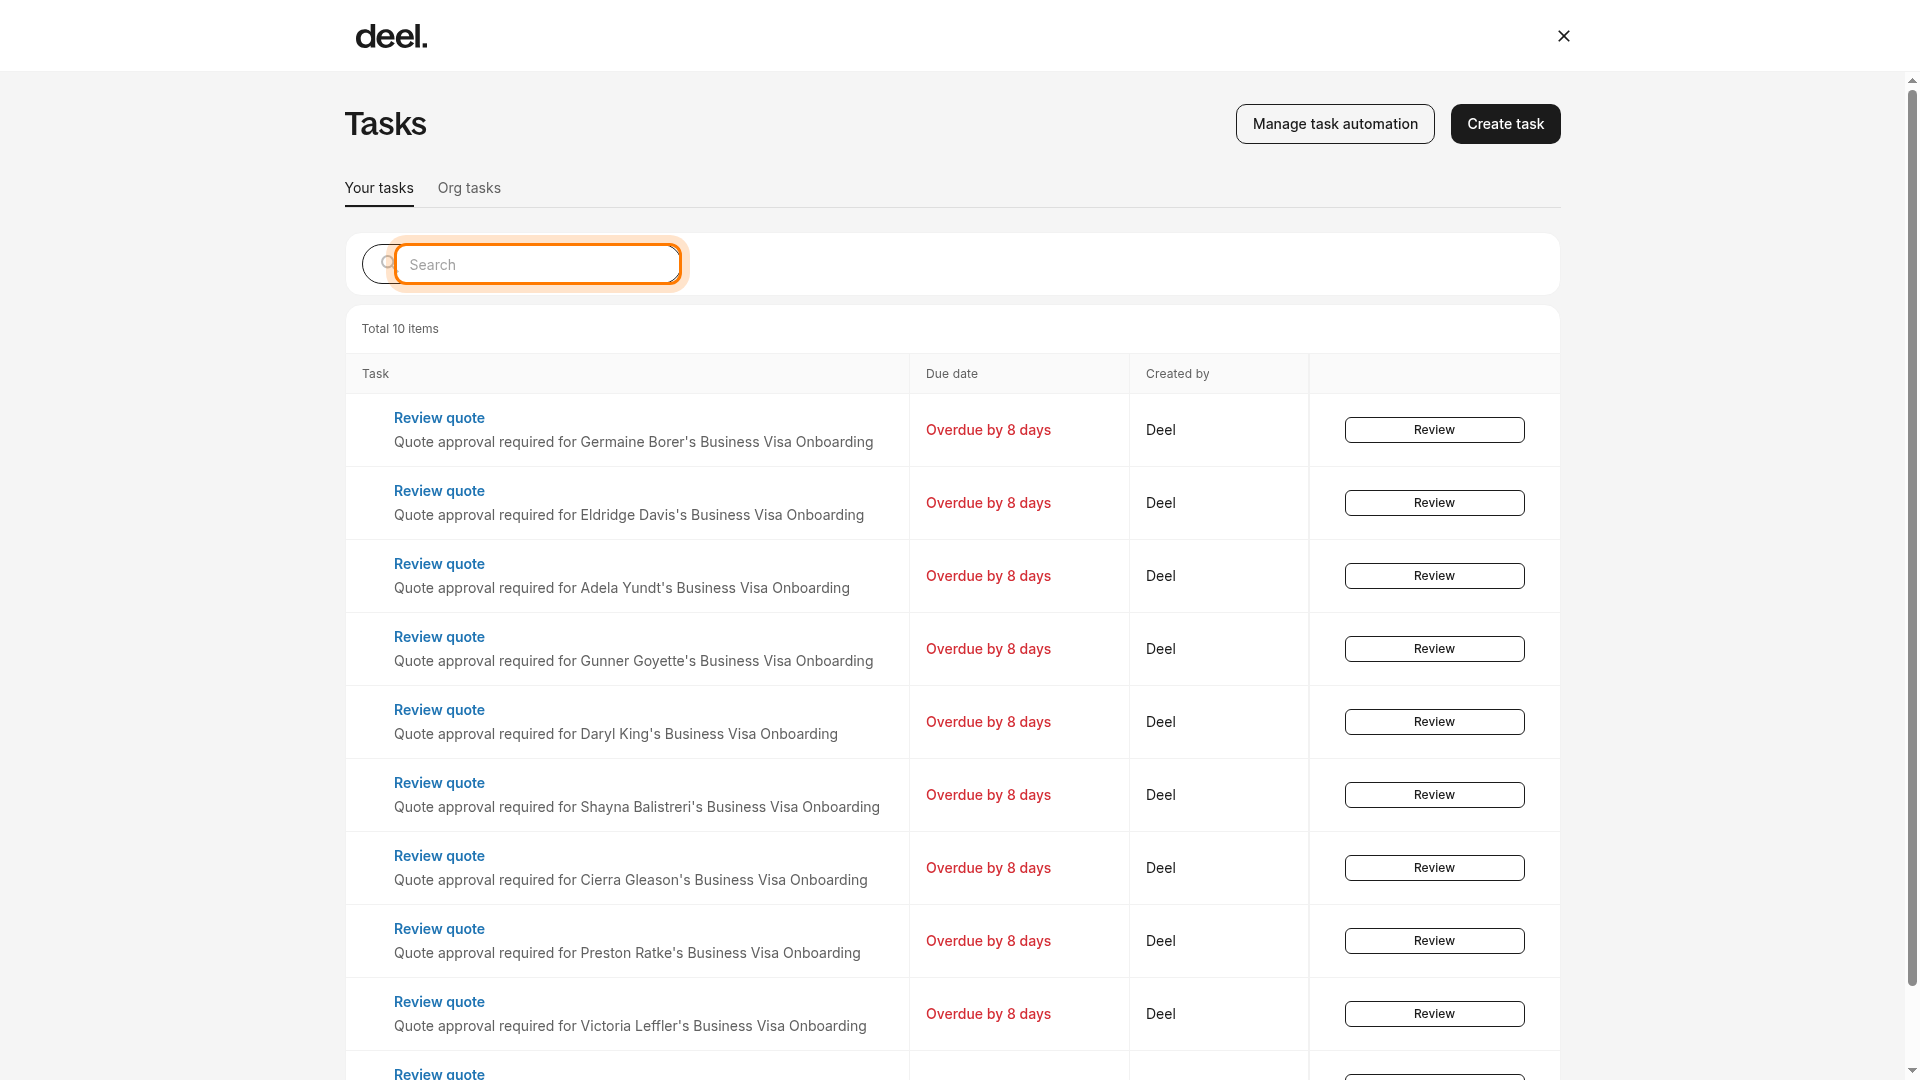Image resolution: width=1920 pixels, height=1080 pixels.
Task: Review Adela Yundt's quote via Review button
Action: (1434, 576)
